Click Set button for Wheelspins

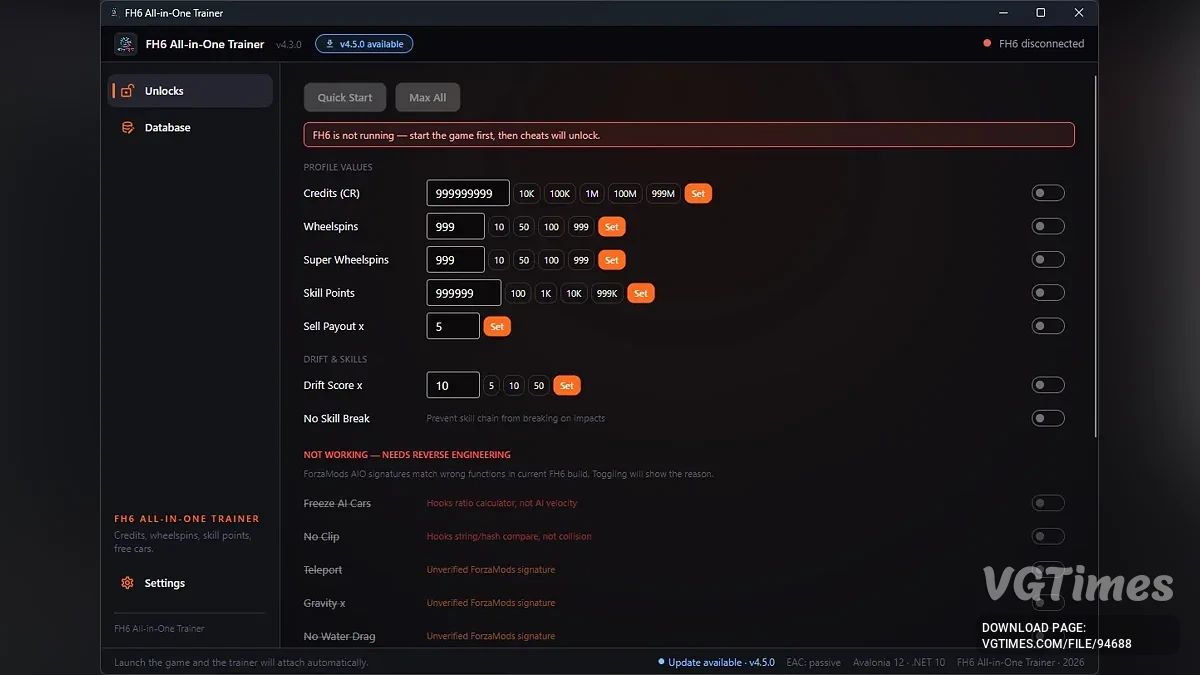point(612,227)
